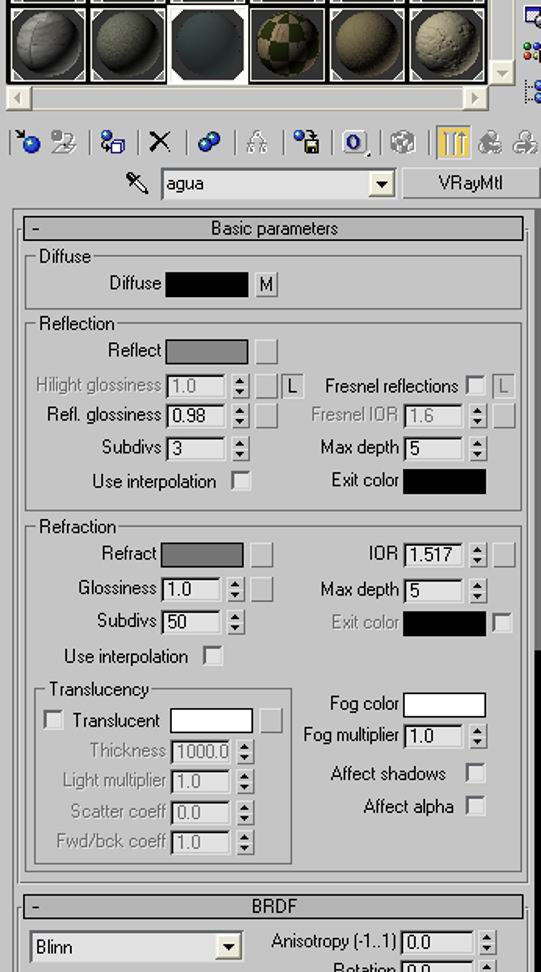
Task: Click Make Material Copy spheres icon
Action: [209, 142]
